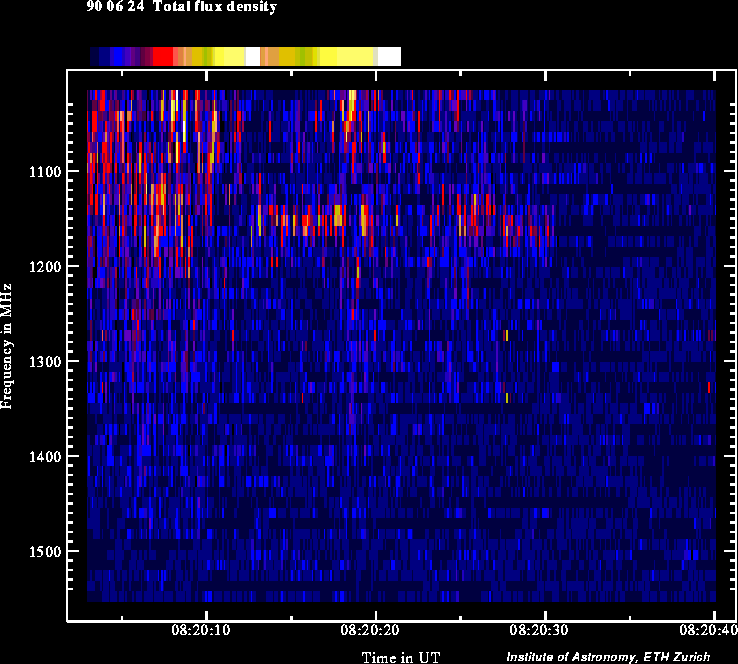The width and height of the screenshot is (738, 664).
Task: Click the 1300 frequency axis label
Action: [45, 361]
